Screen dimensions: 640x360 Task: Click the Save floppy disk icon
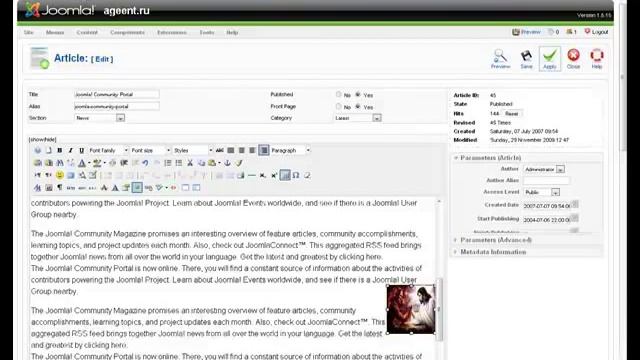coord(526,59)
